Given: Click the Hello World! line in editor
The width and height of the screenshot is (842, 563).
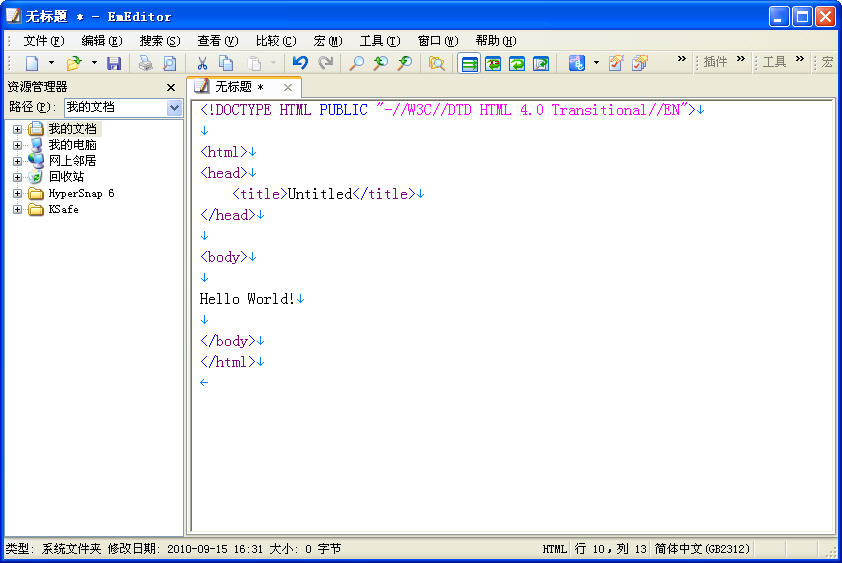Looking at the screenshot, I should [247, 298].
